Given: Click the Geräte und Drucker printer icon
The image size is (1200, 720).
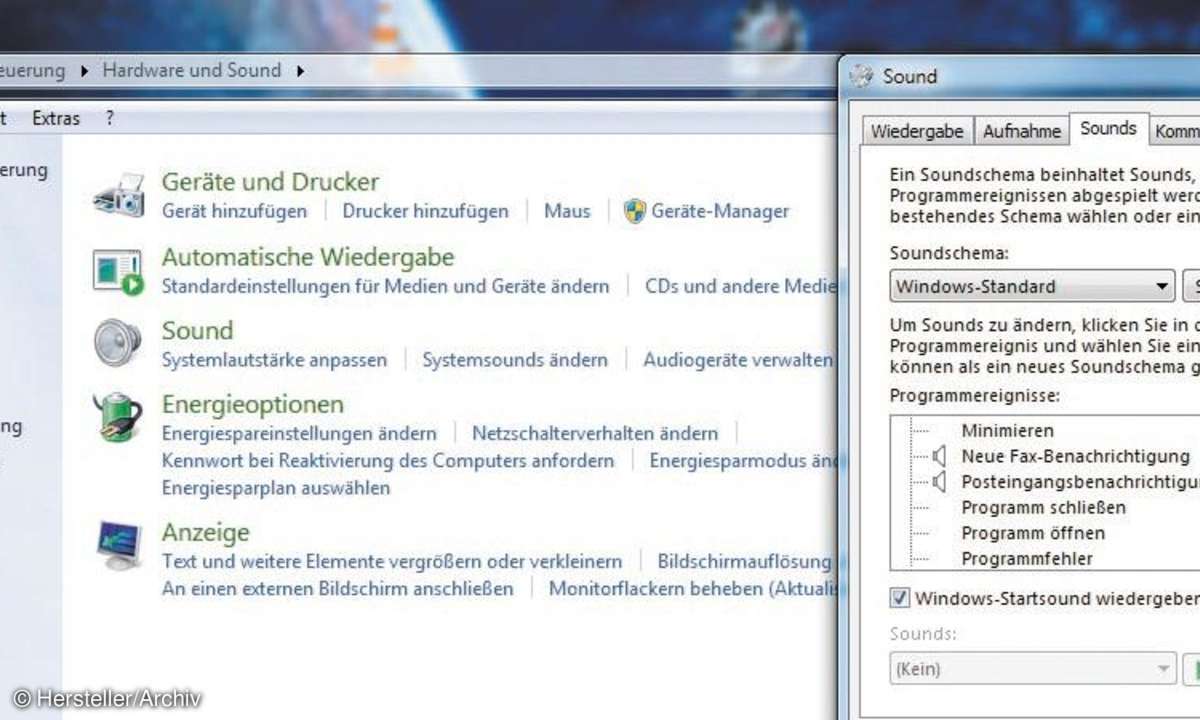Looking at the screenshot, I should tap(119, 195).
